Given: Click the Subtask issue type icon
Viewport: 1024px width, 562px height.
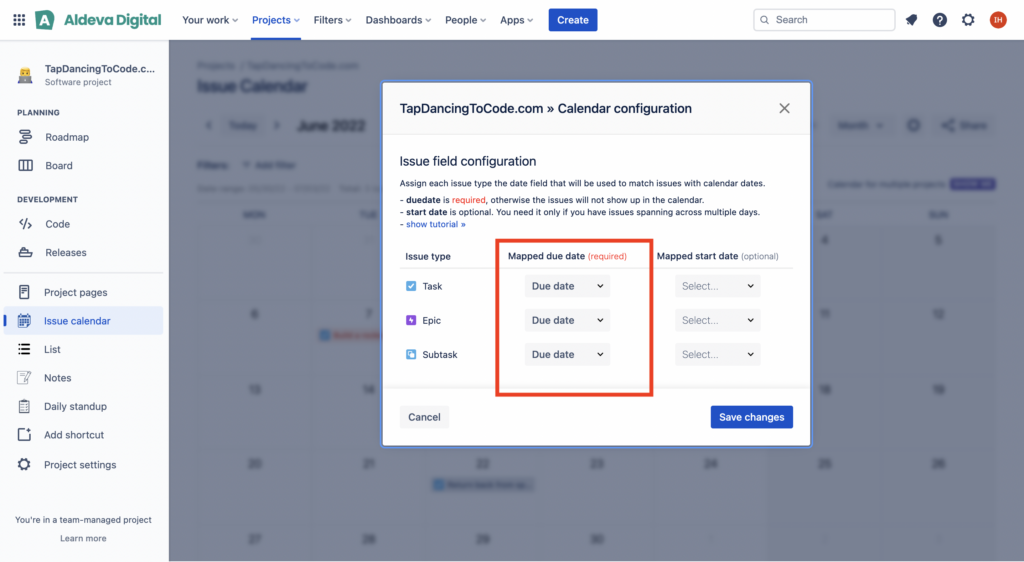Looking at the screenshot, I should click(411, 354).
